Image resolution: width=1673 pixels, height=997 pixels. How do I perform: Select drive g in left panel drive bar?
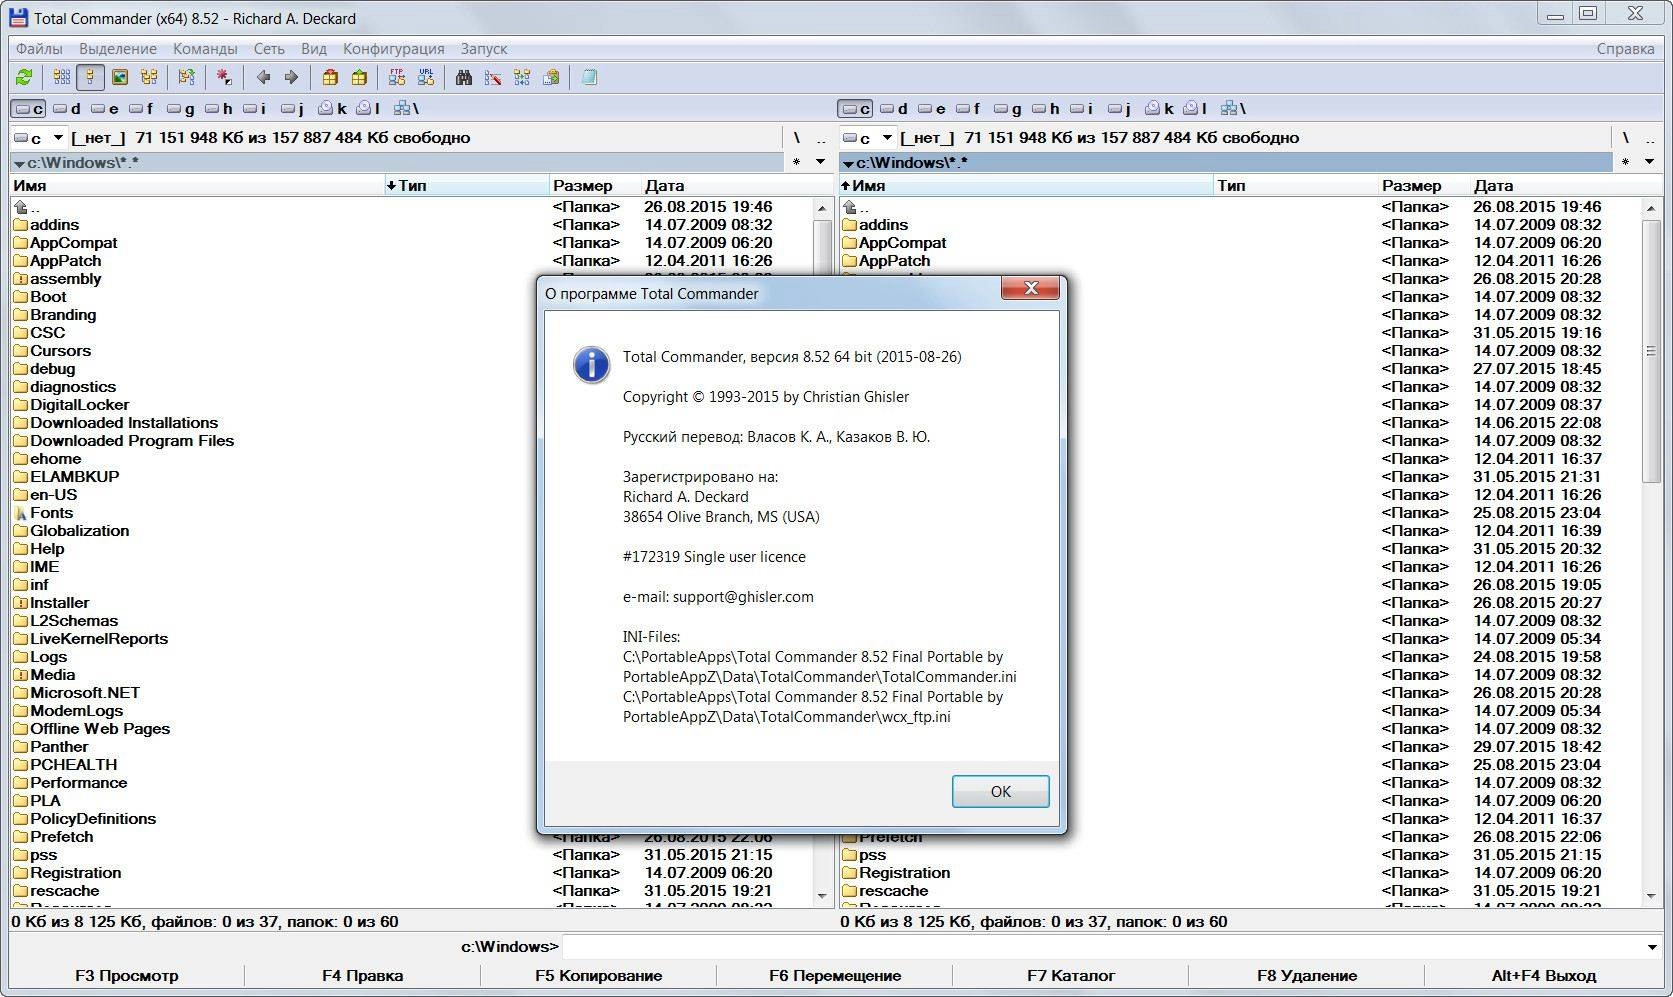coord(181,108)
